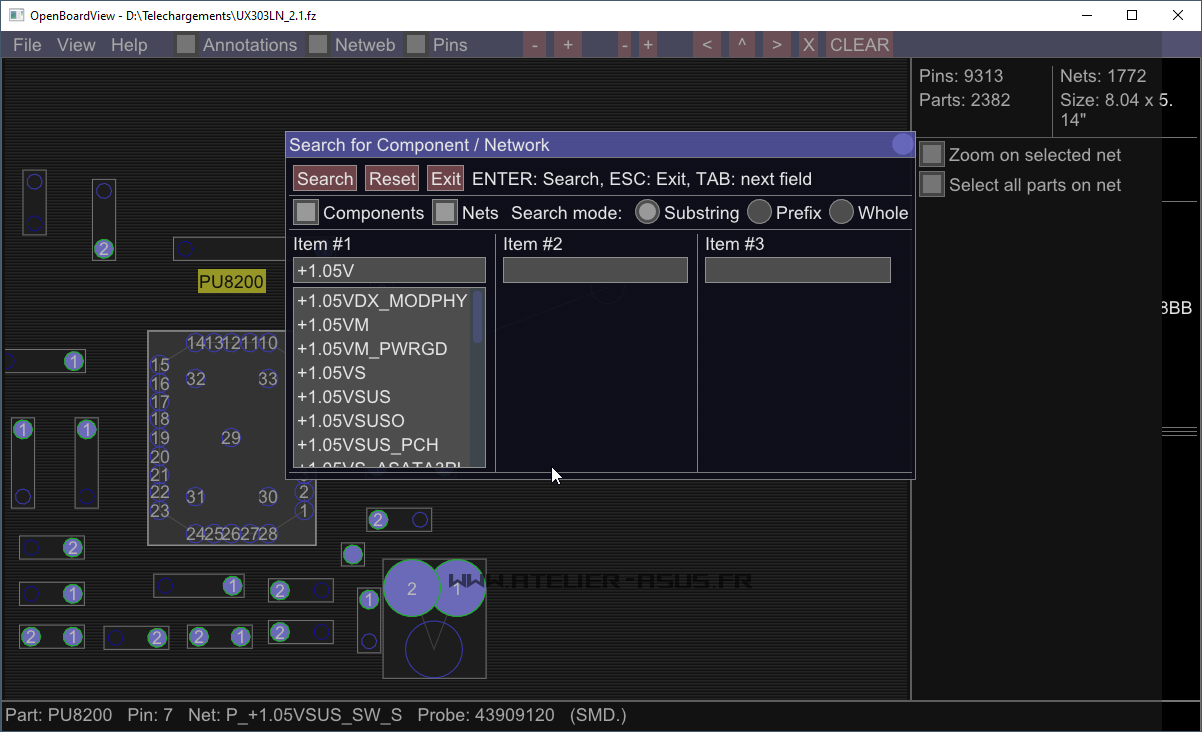1202x732 pixels.
Task: Click the X button beside CLEAR
Action: (x=809, y=45)
